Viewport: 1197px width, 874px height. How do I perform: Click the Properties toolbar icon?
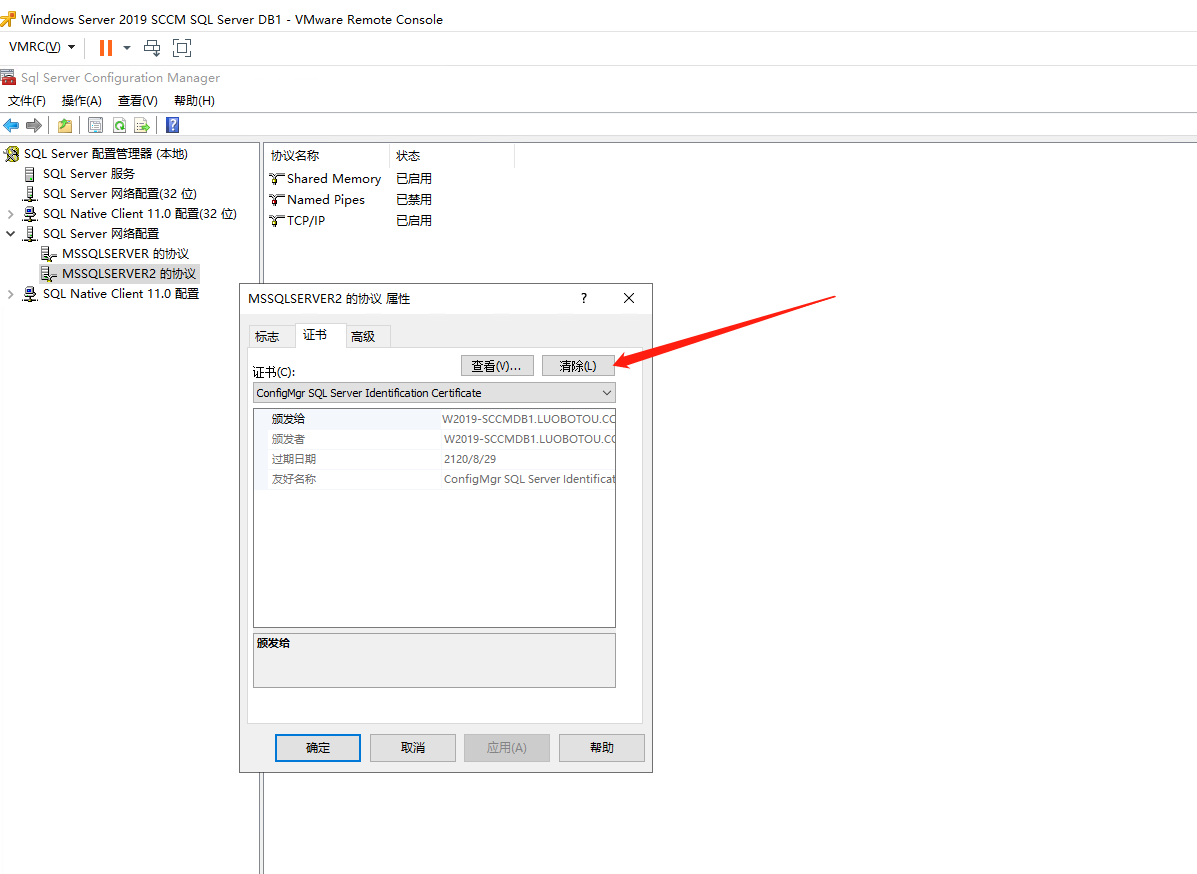[95, 125]
